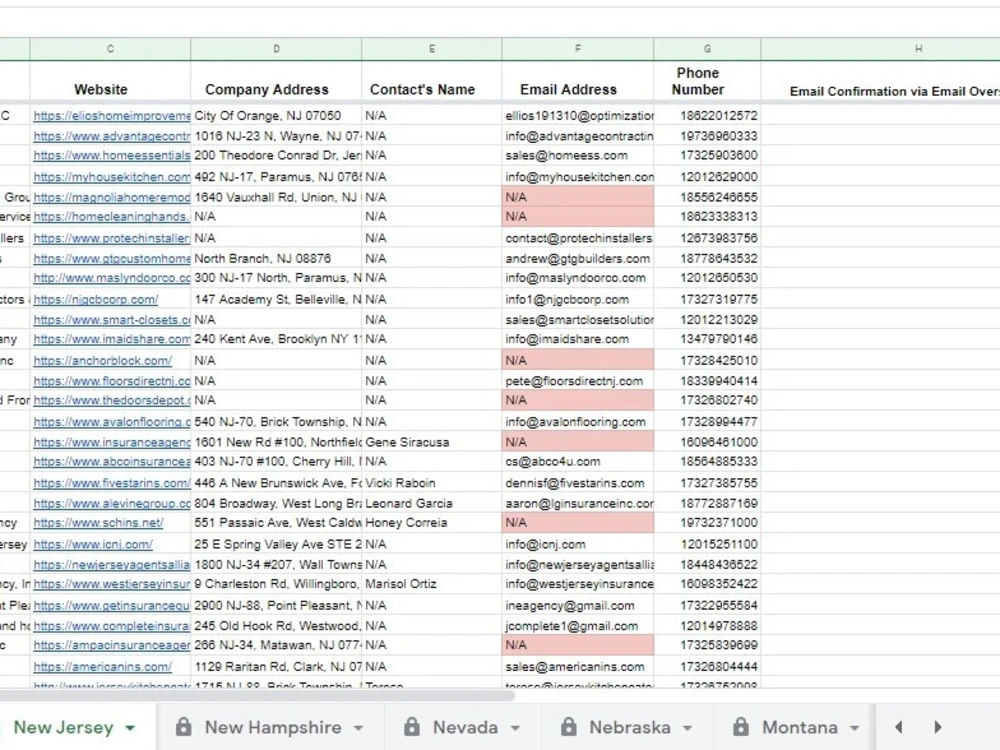This screenshot has height=750, width=1000.
Task: Select the pete@floorsdirectnj.com email cell
Action: click(x=578, y=381)
